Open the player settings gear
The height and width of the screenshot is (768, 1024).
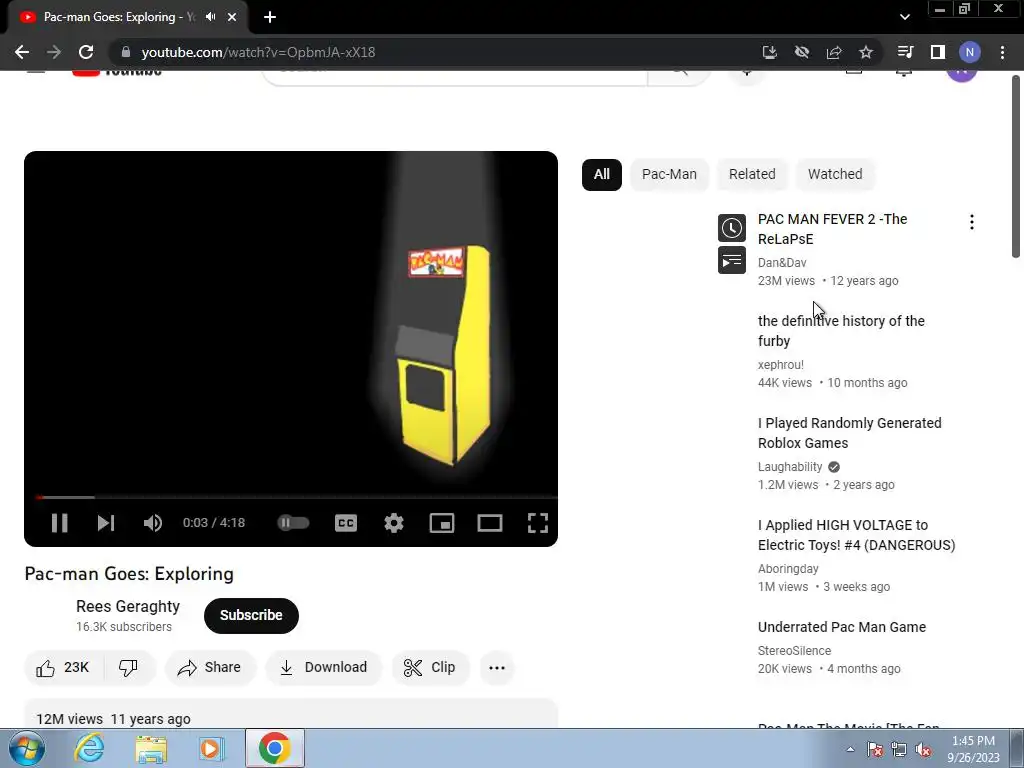click(394, 522)
